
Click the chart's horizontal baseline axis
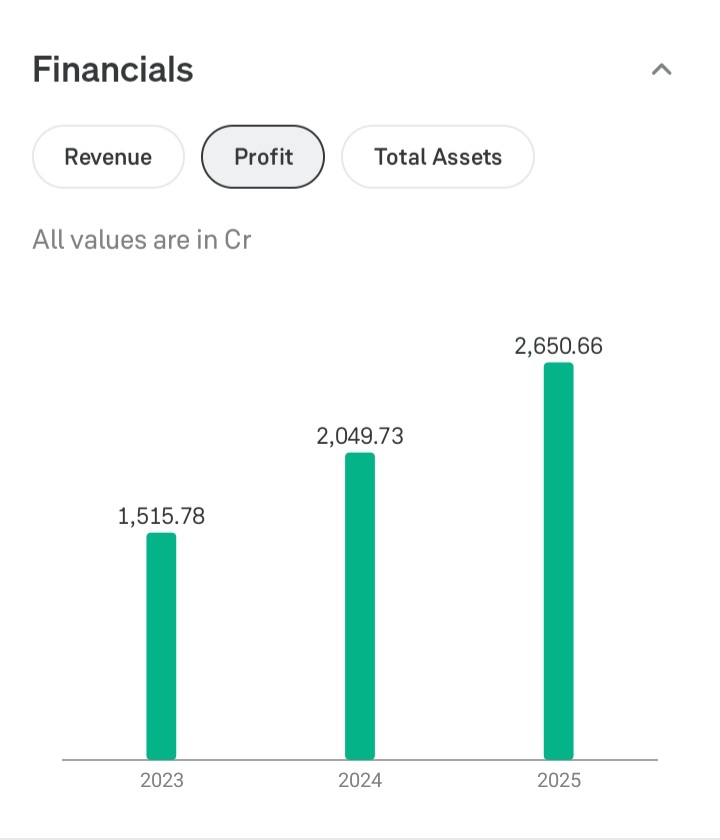coord(260,760)
